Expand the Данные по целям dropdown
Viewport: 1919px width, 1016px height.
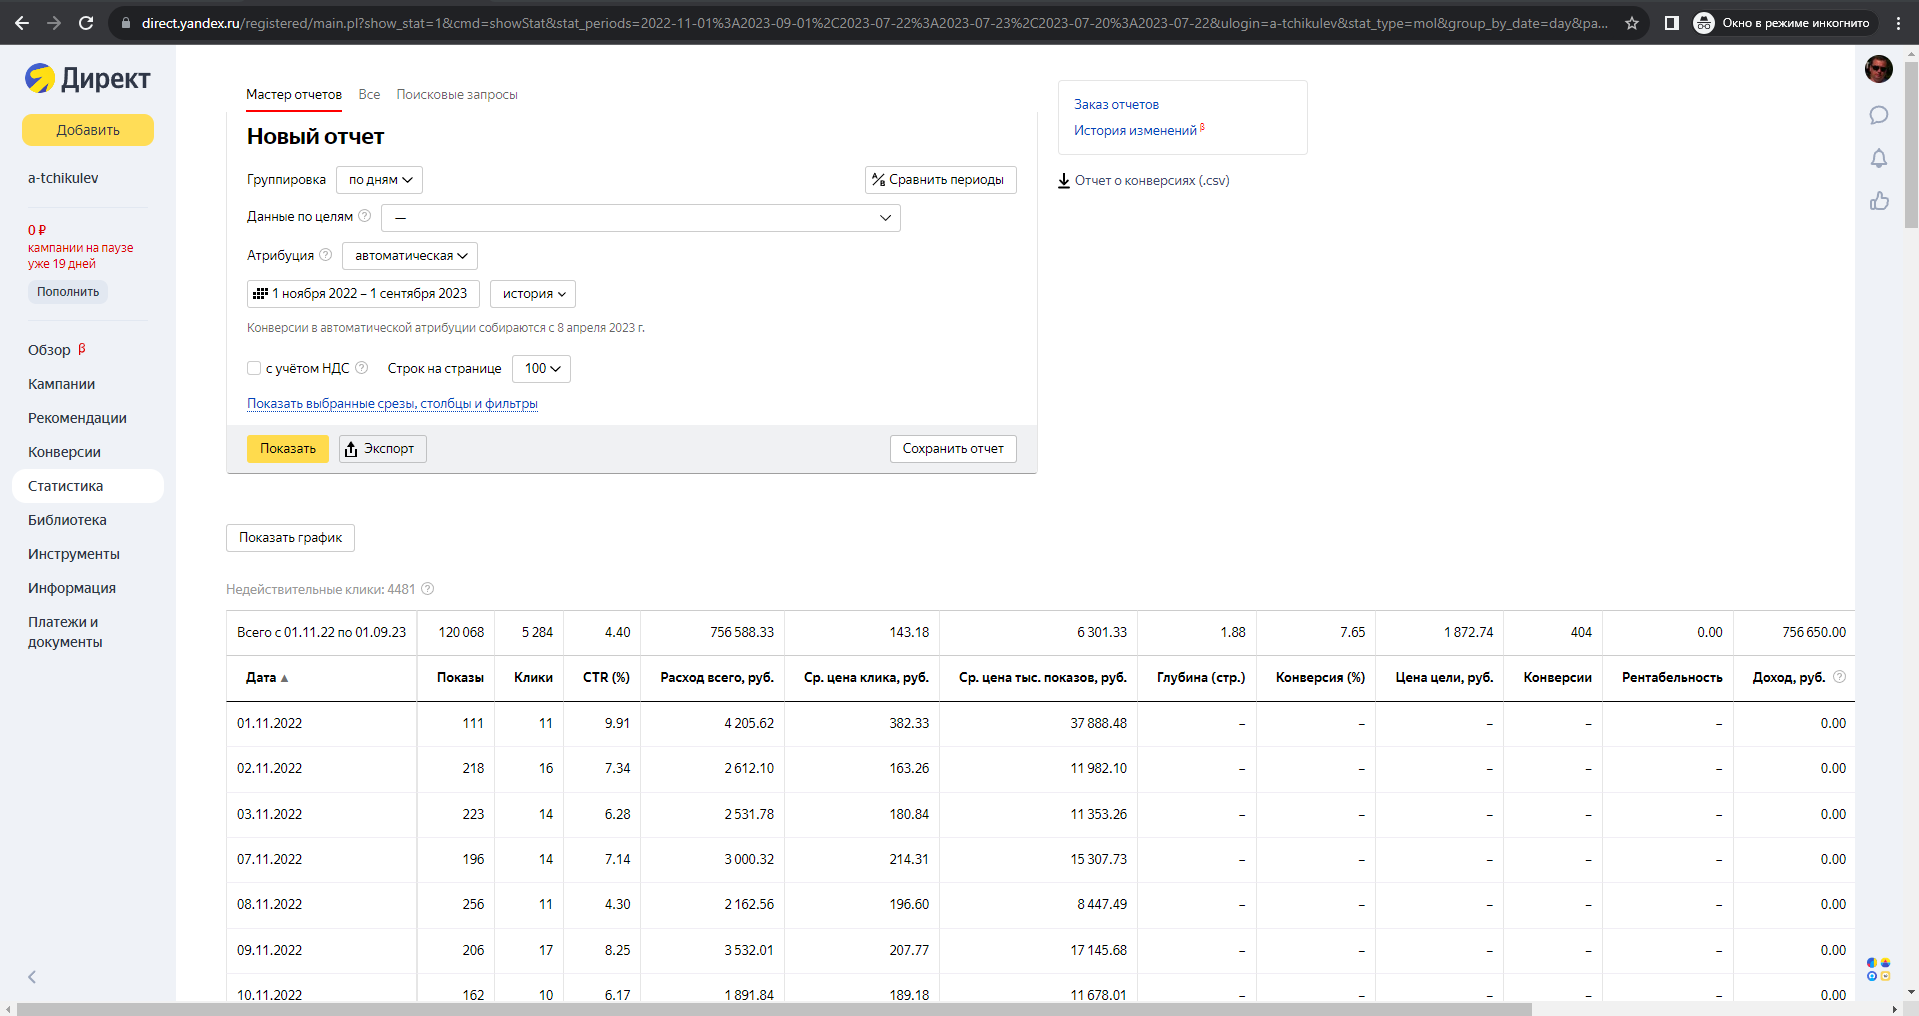coord(640,218)
